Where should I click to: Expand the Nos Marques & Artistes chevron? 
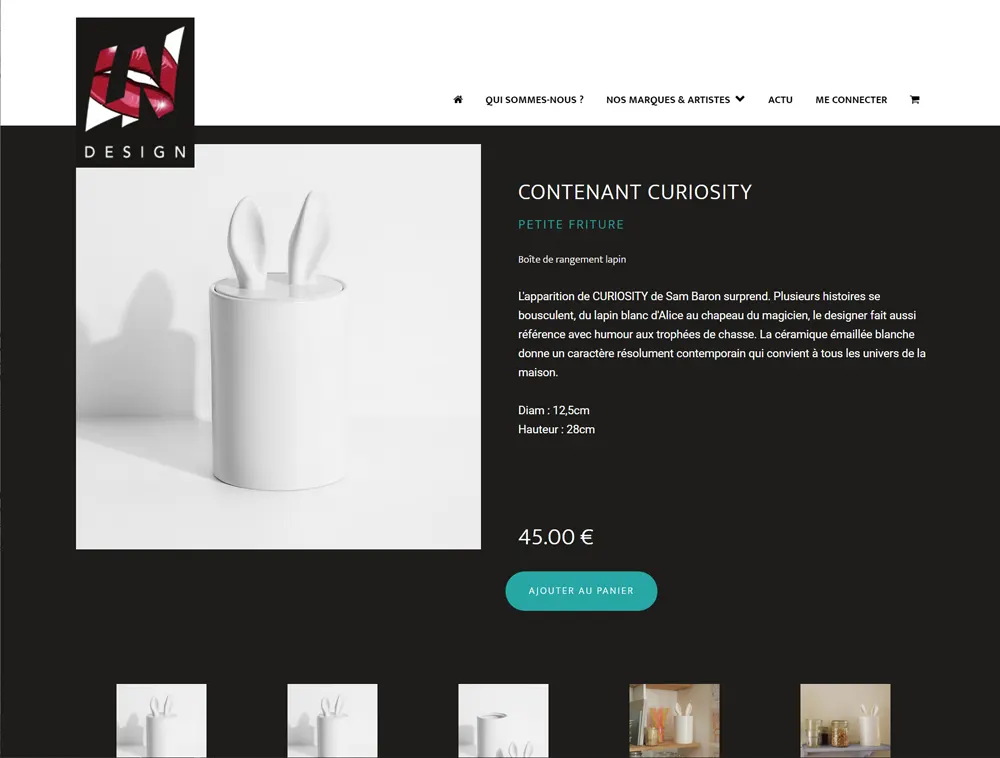coord(740,99)
